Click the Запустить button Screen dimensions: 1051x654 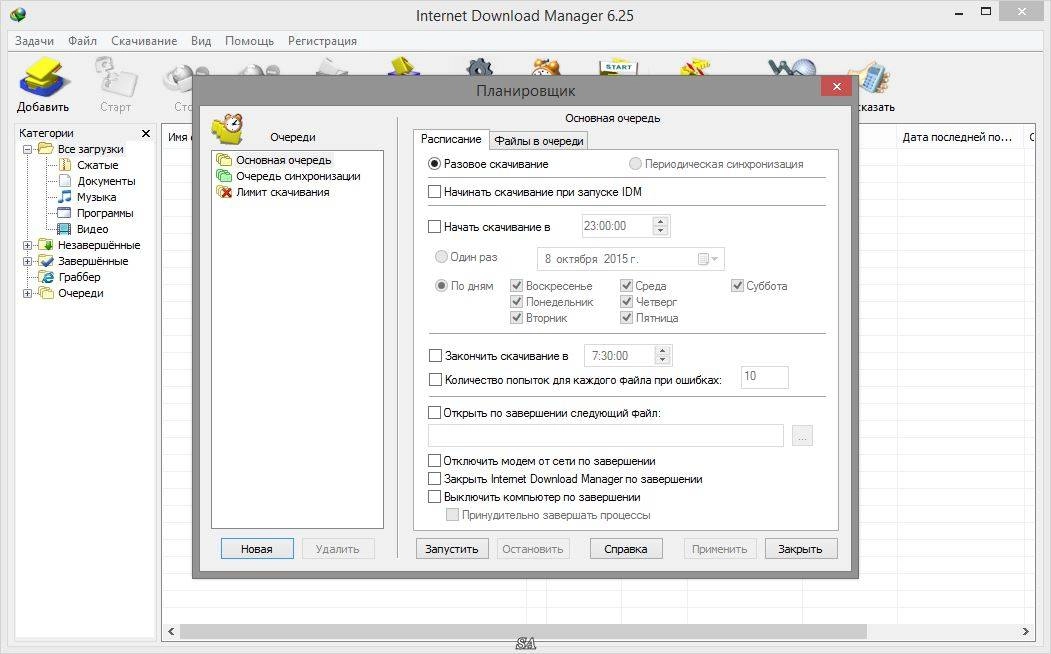452,549
